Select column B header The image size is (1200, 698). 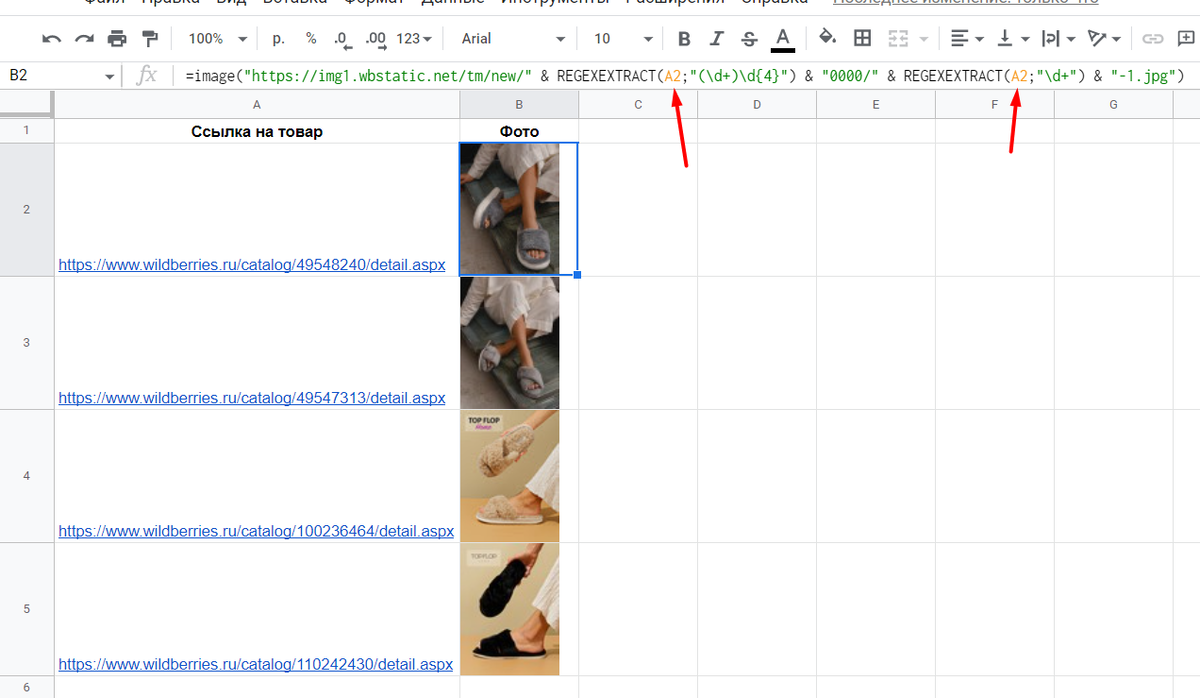(519, 105)
